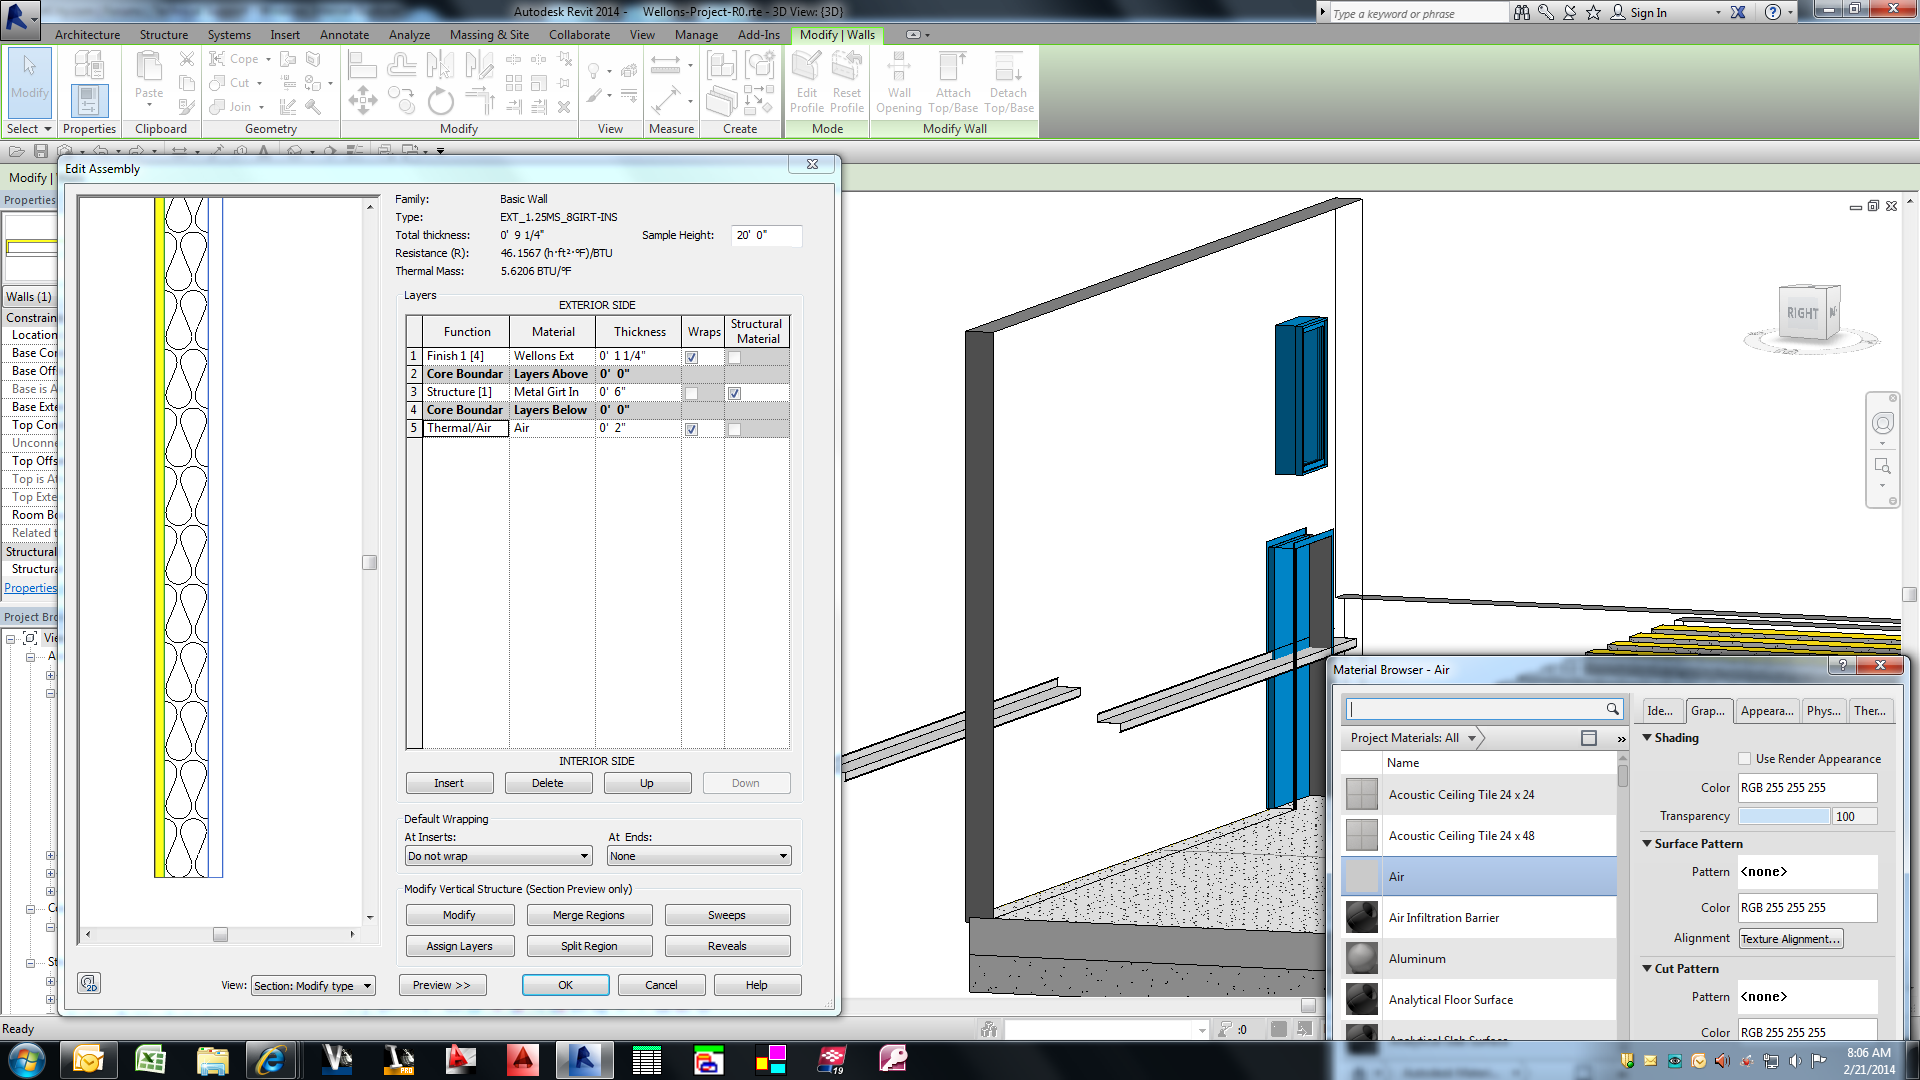Enable Use Render Appearance checkbox
Image resolution: width=1920 pixels, height=1080 pixels.
(1744, 759)
